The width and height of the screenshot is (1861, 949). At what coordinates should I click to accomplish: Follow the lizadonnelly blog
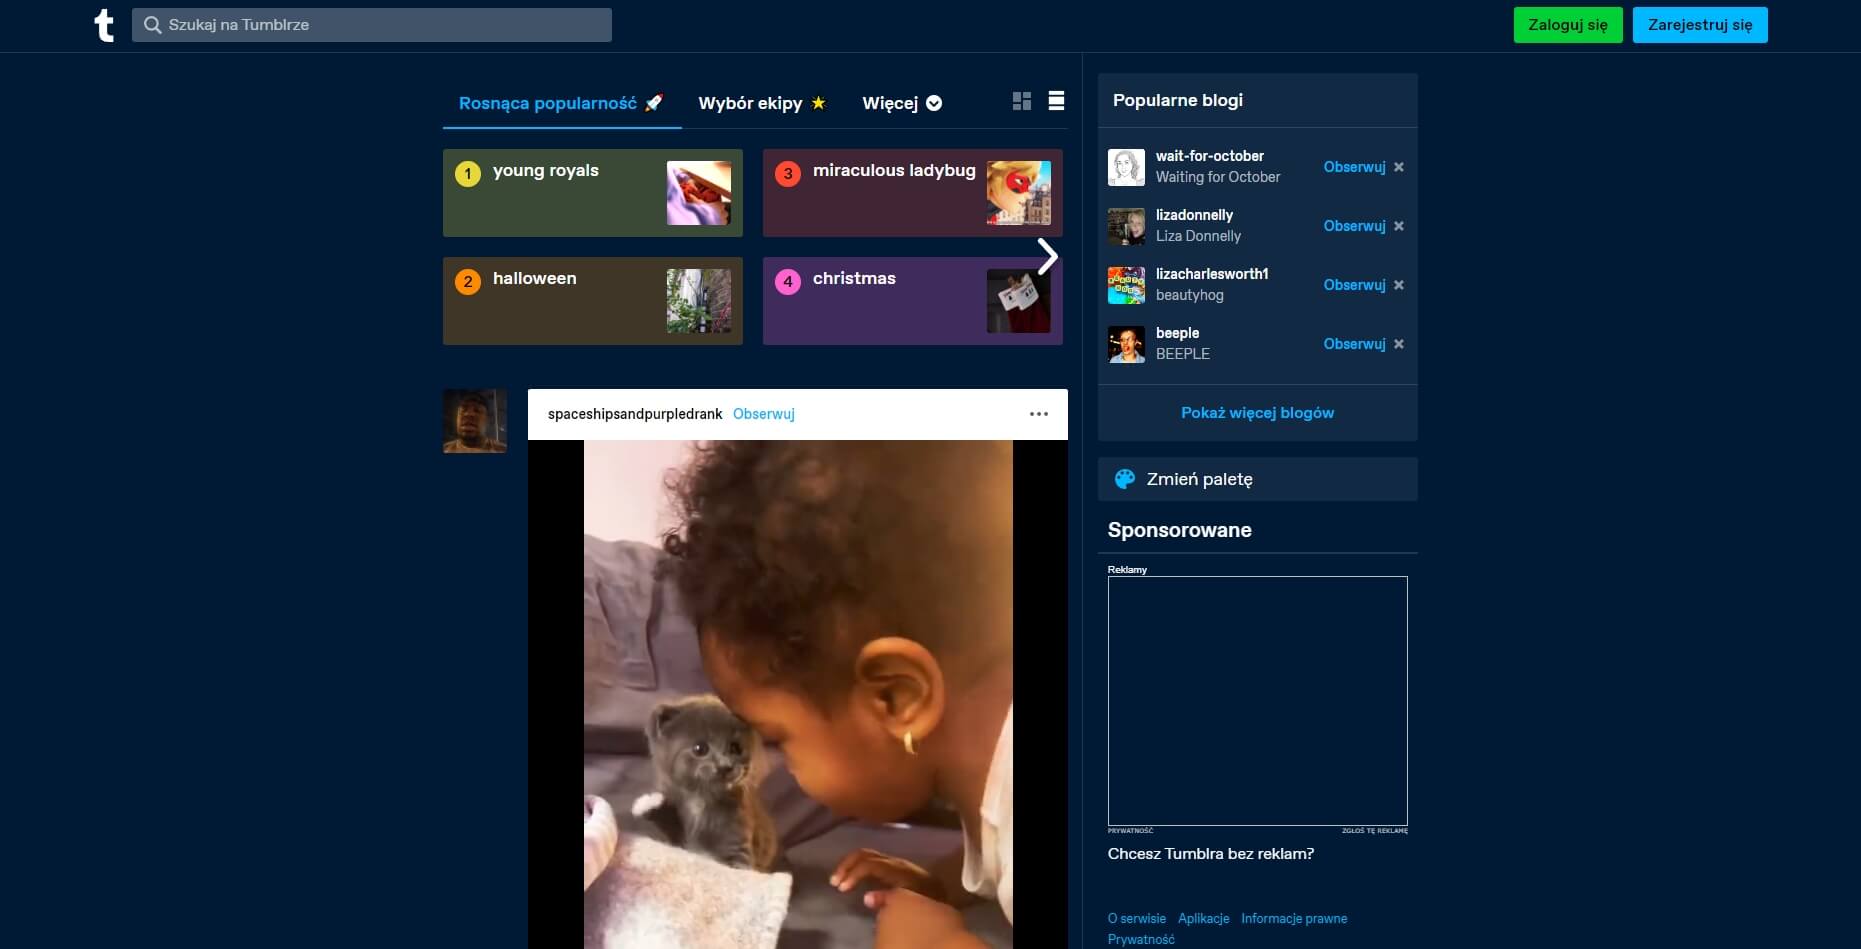click(x=1354, y=226)
